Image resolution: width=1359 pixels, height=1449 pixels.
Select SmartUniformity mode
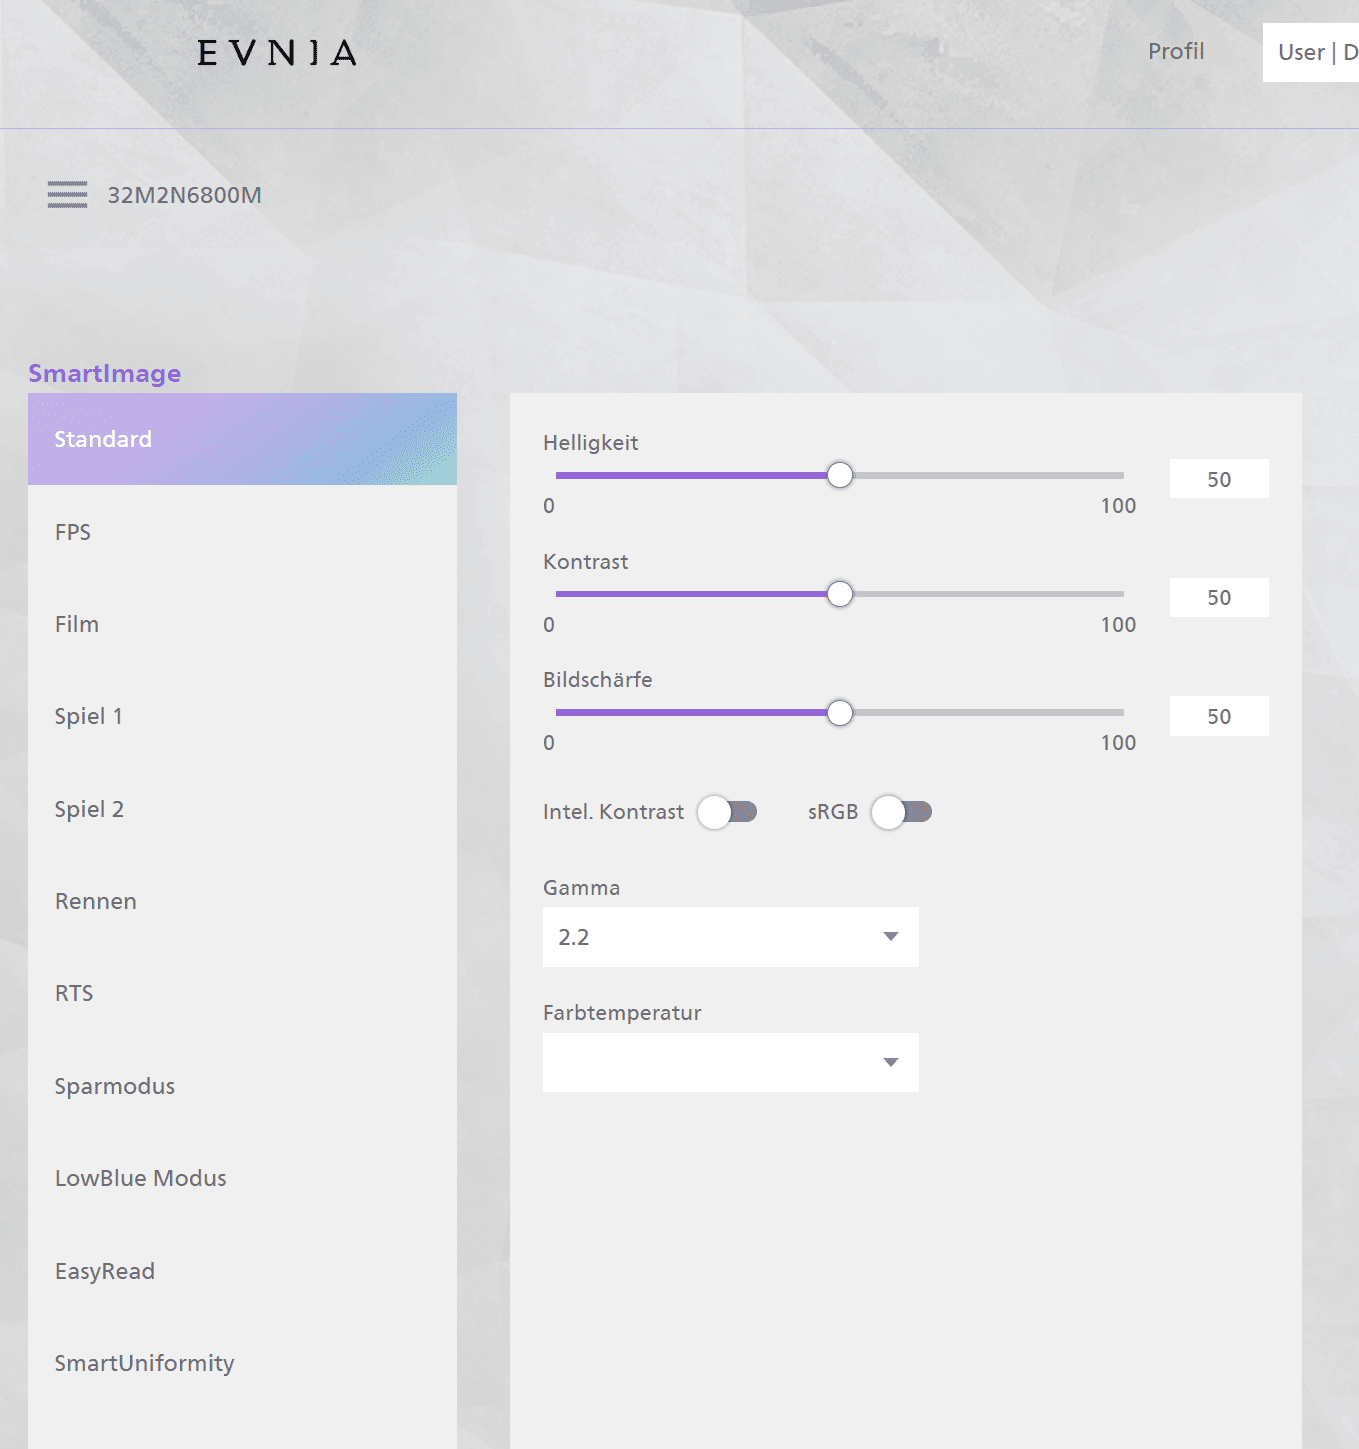point(242,1363)
